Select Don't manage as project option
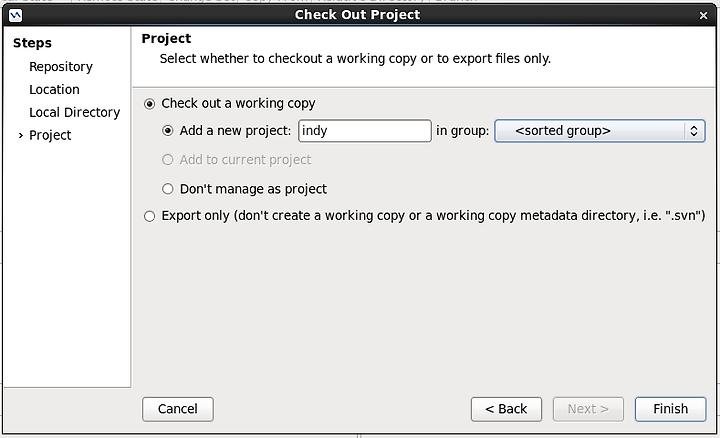This screenshot has height=438, width=720. (168, 189)
